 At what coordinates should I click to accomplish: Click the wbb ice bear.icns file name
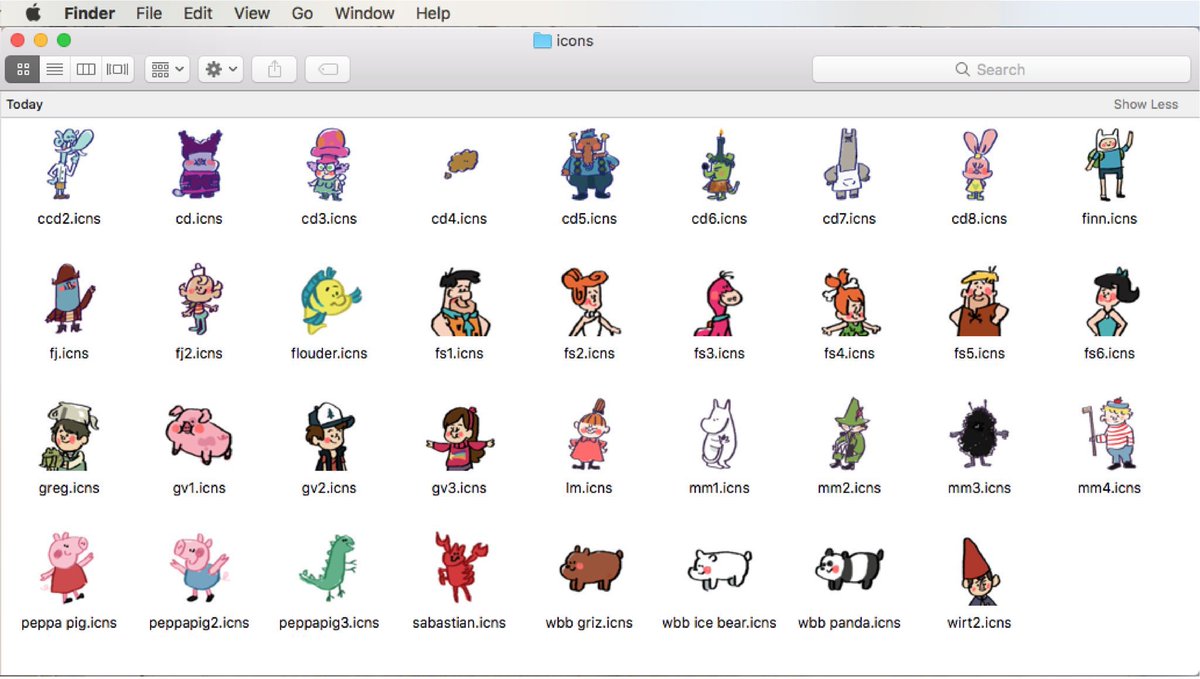click(x=719, y=622)
